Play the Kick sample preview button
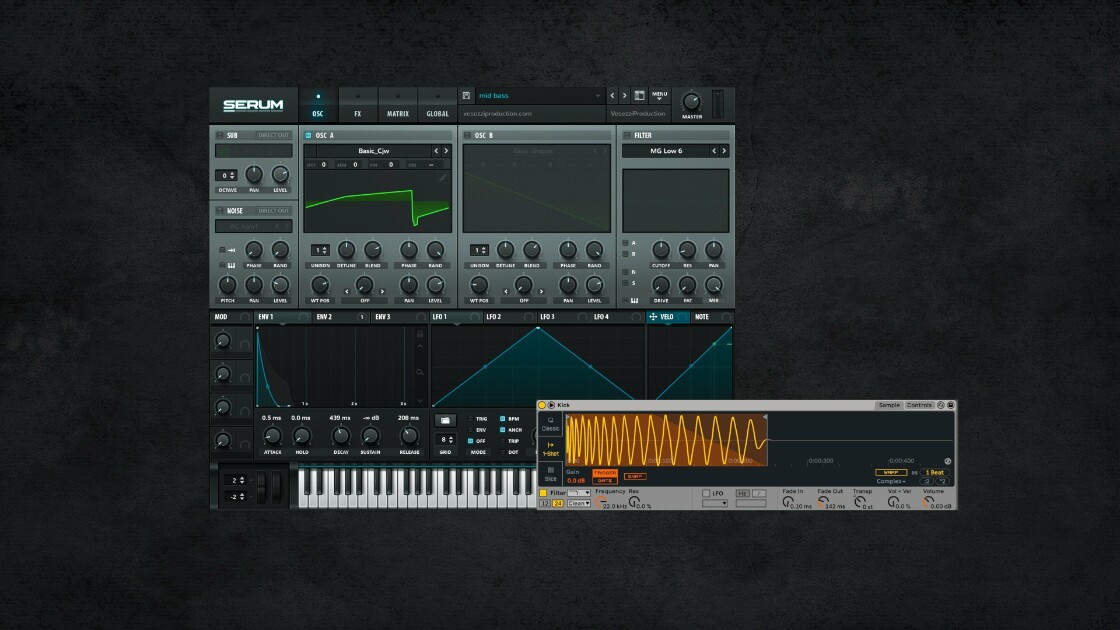Viewport: 1120px width, 630px height. coord(551,405)
